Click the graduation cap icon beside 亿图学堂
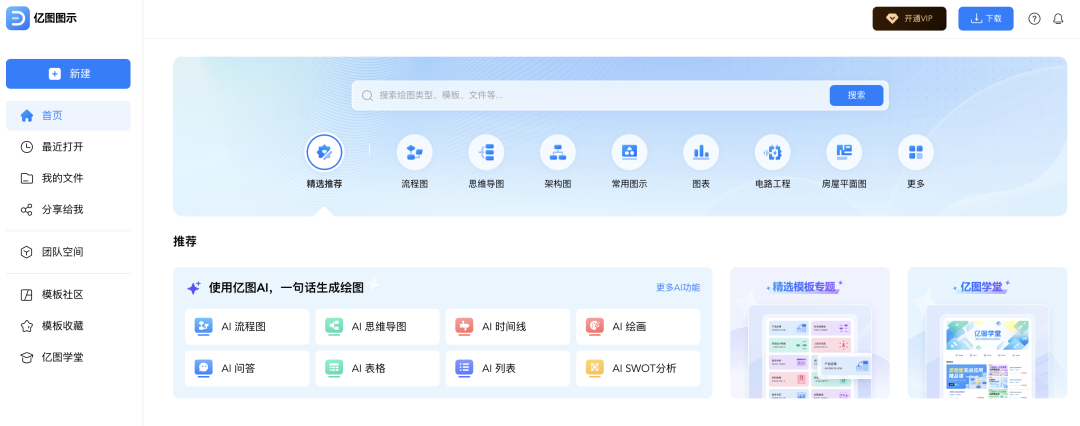Viewport: 1080px width, 426px height. pos(27,358)
